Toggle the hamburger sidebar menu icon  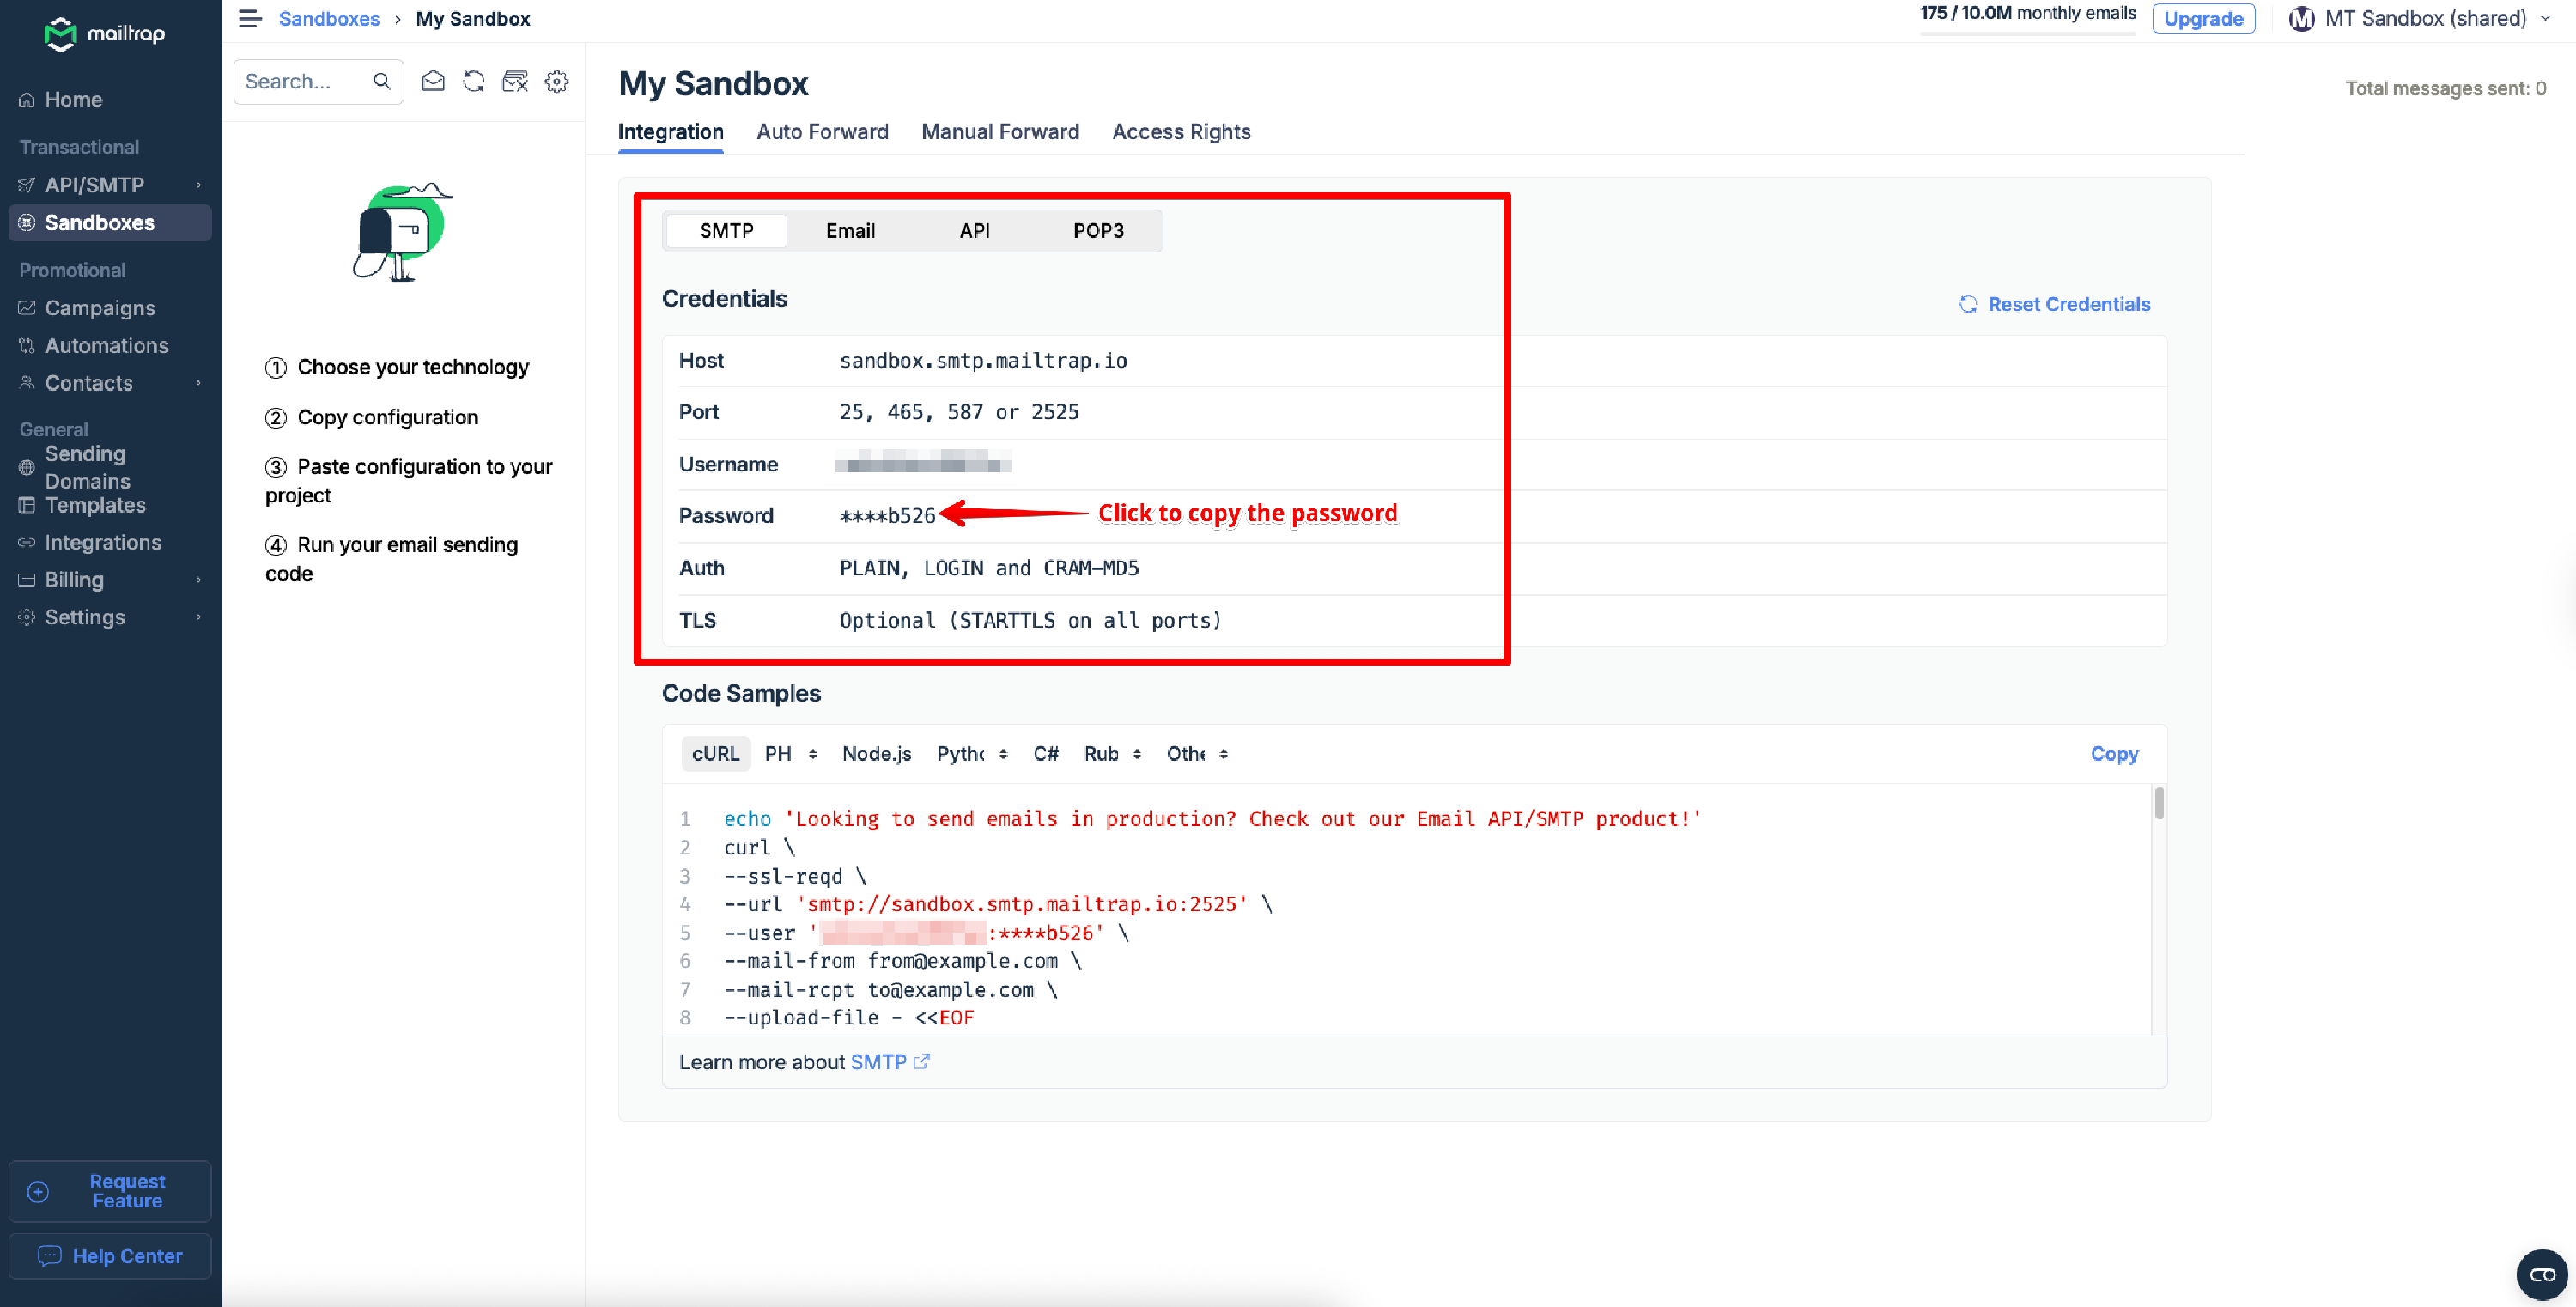pos(250,18)
